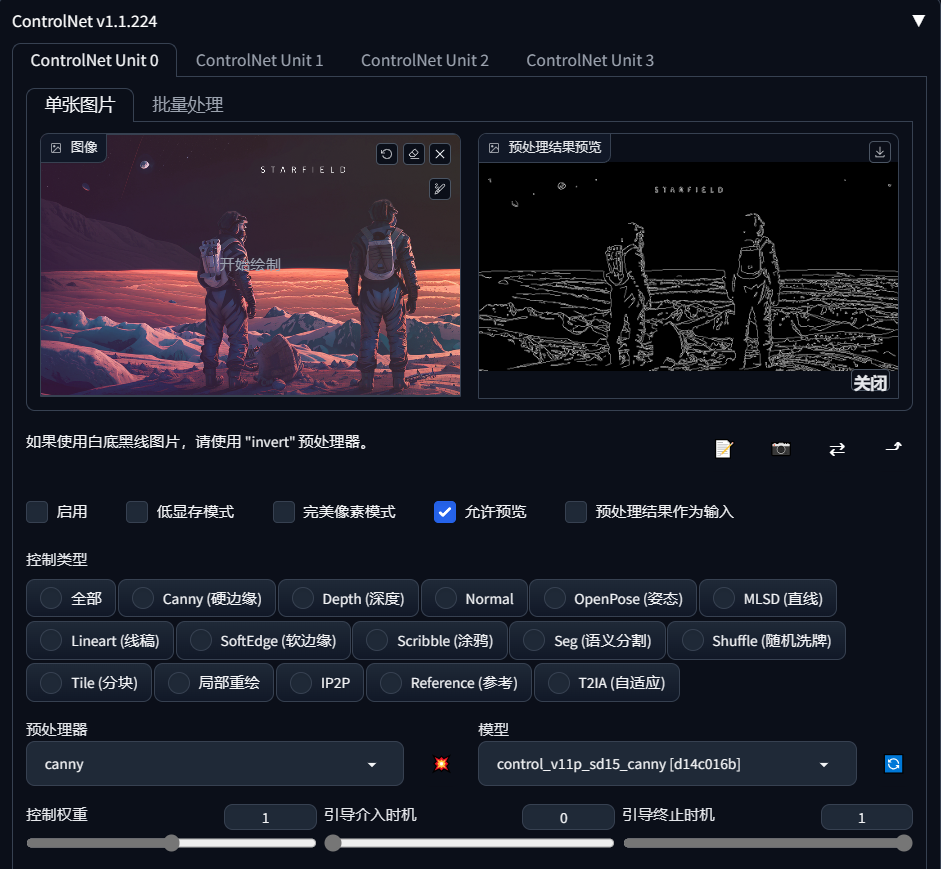Select 局部重绘 inpaint control type

click(214, 682)
